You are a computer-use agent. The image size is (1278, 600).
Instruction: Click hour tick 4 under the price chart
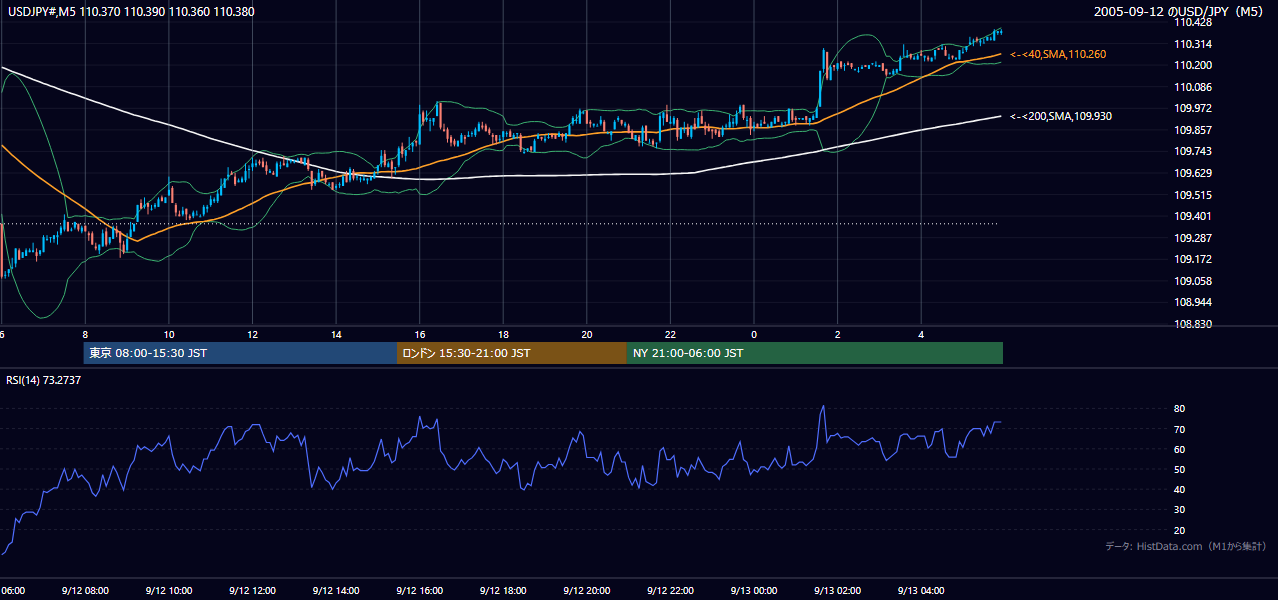tap(922, 334)
